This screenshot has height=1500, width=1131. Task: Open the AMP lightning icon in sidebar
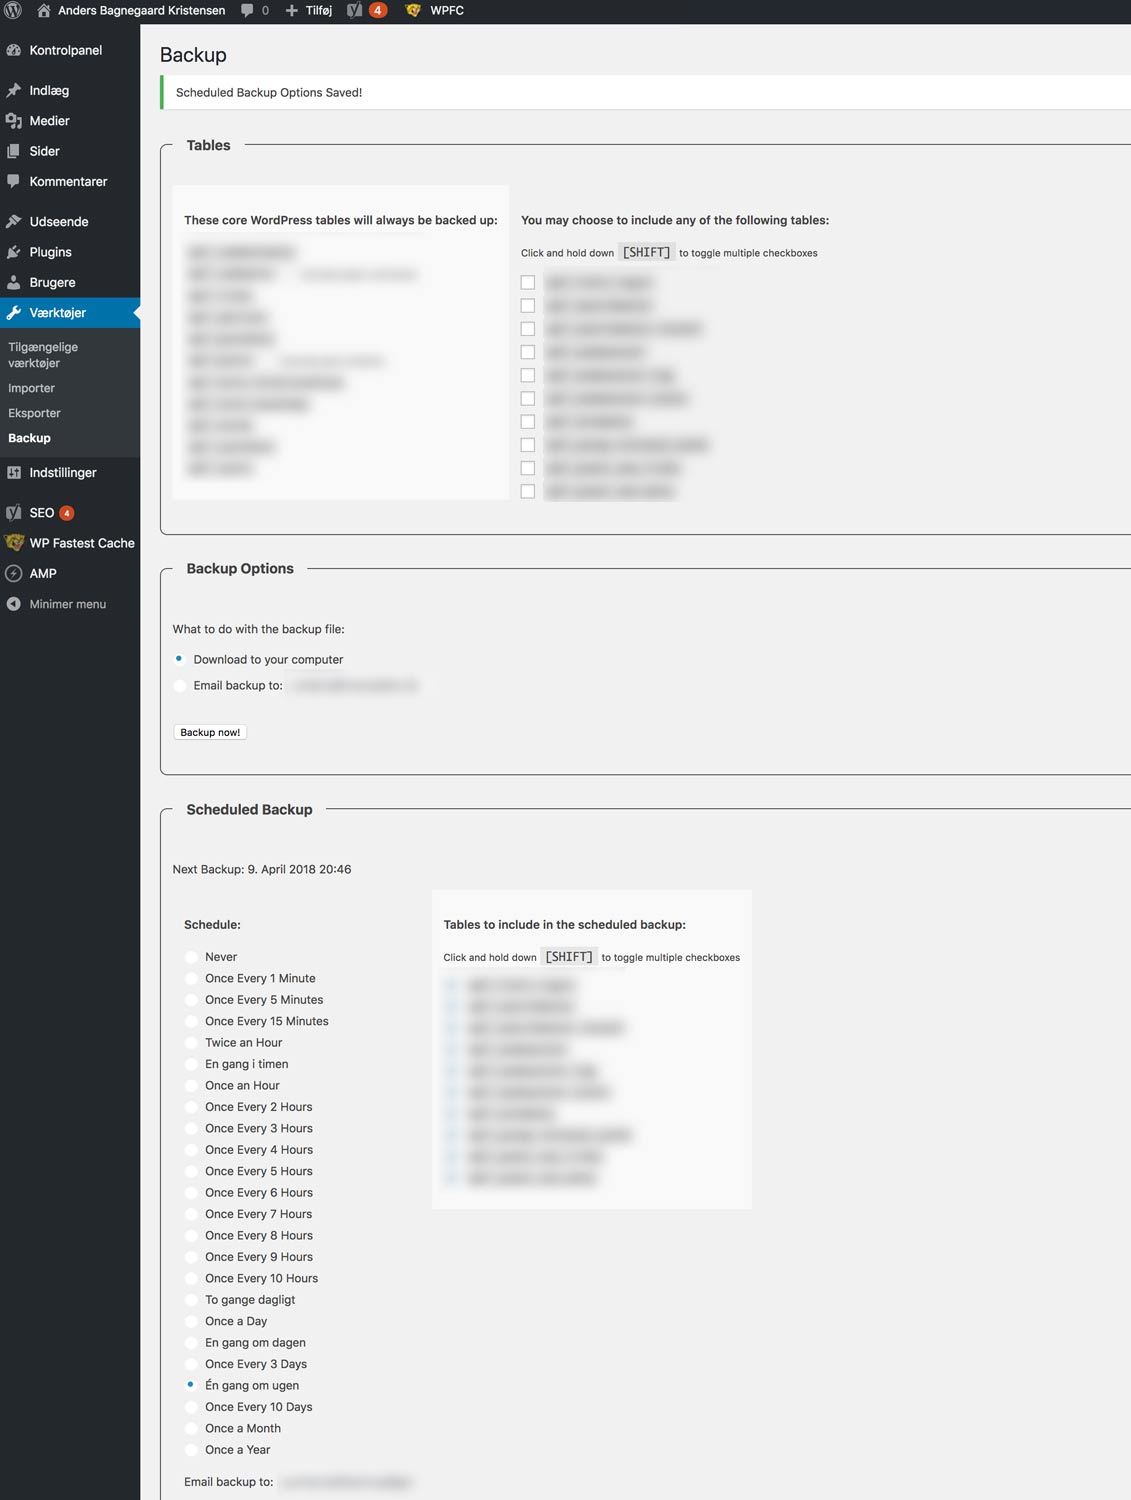tap(14, 573)
